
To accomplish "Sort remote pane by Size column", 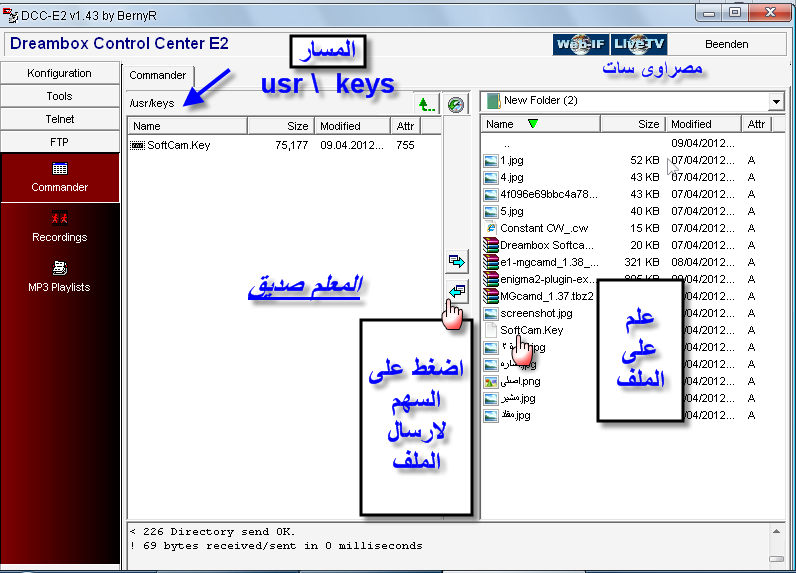I will [281, 126].
